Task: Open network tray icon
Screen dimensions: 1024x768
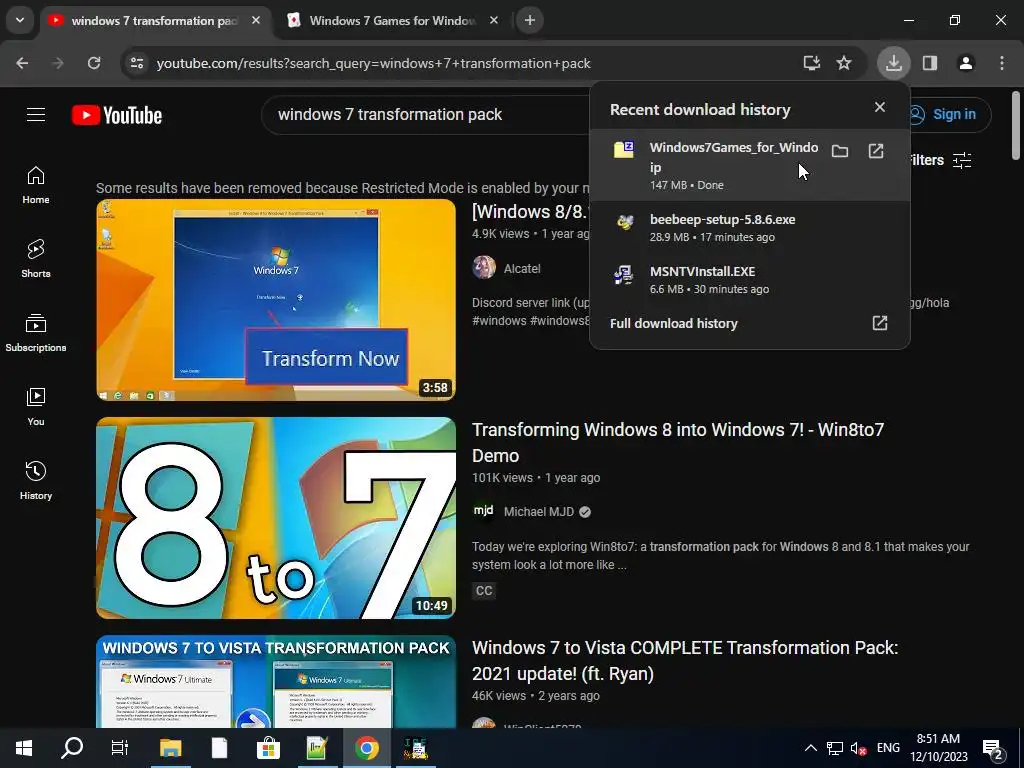Action: [835, 748]
